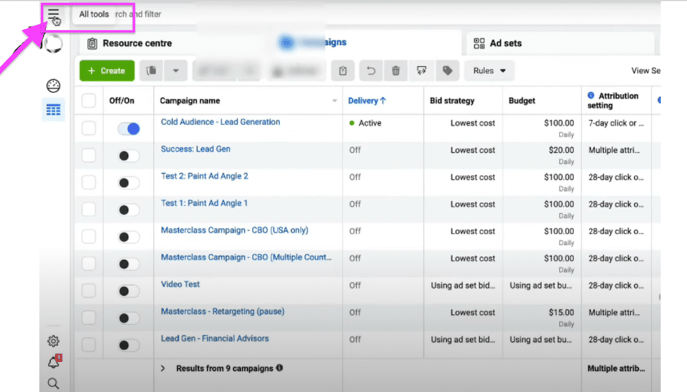
Task: Click the duplicate icon next to Create
Action: click(x=151, y=71)
